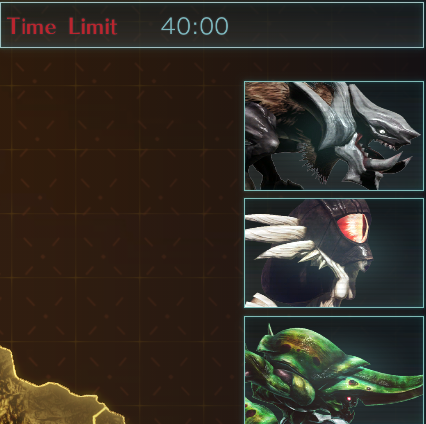Click the 40:00 time value
Screen dimensions: 426x424
[x=195, y=26]
